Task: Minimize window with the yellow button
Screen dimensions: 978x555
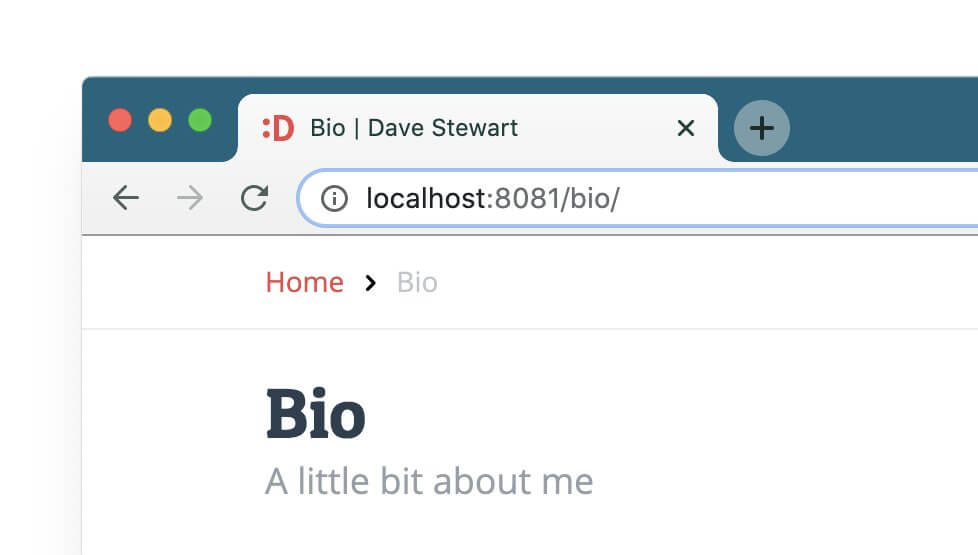Action: click(x=160, y=120)
